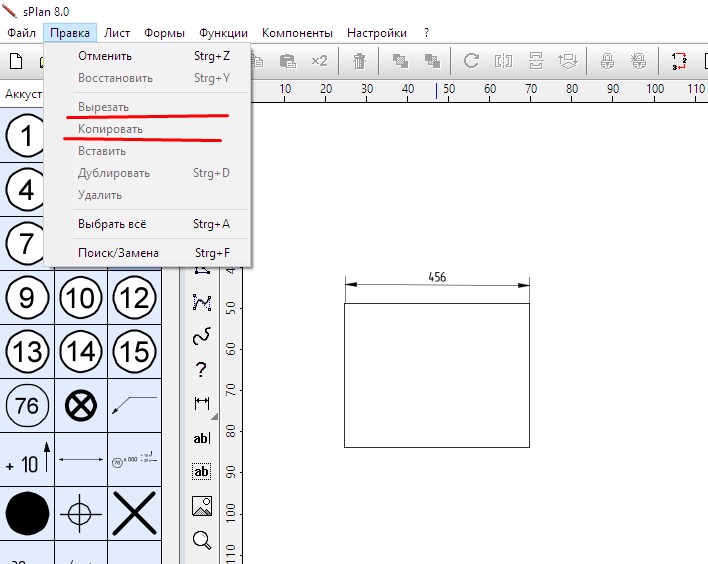This screenshot has height=564, width=708.
Task: Select the framed ab text block tool
Action: click(201, 471)
